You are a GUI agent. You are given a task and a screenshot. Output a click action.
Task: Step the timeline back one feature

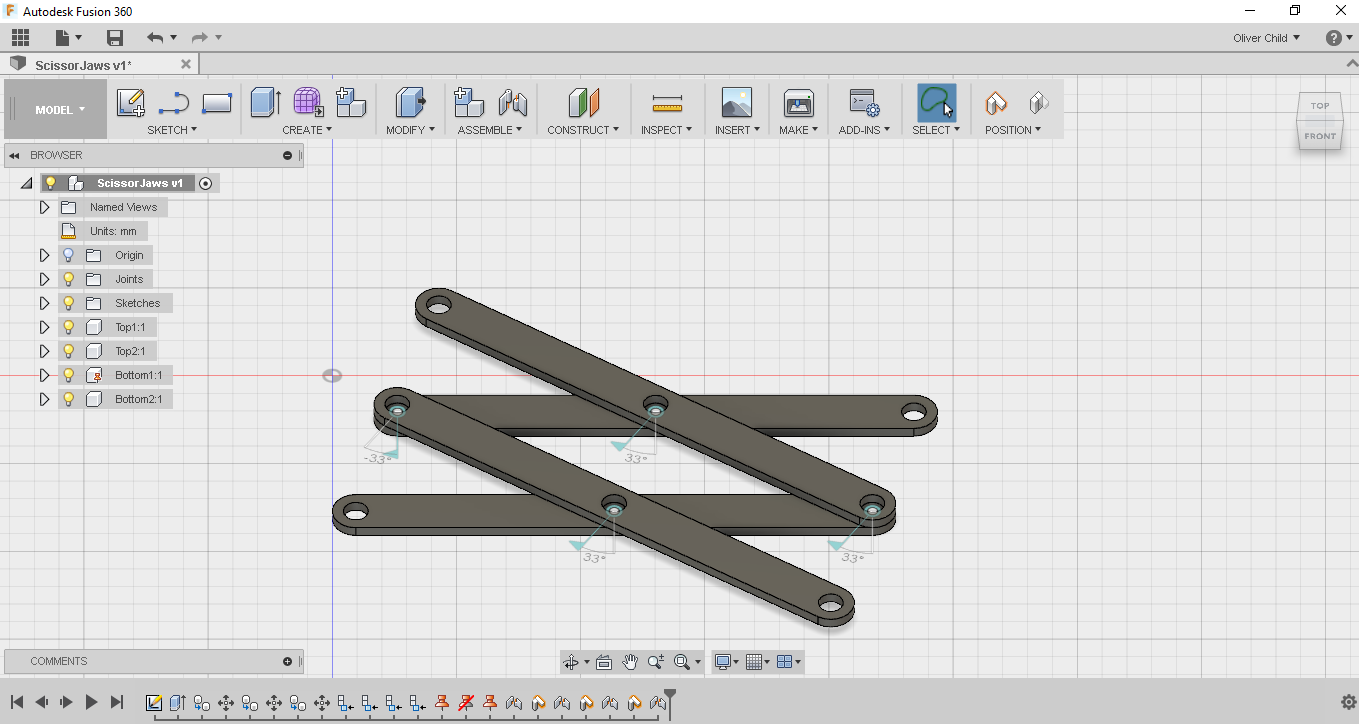pyautogui.click(x=41, y=702)
